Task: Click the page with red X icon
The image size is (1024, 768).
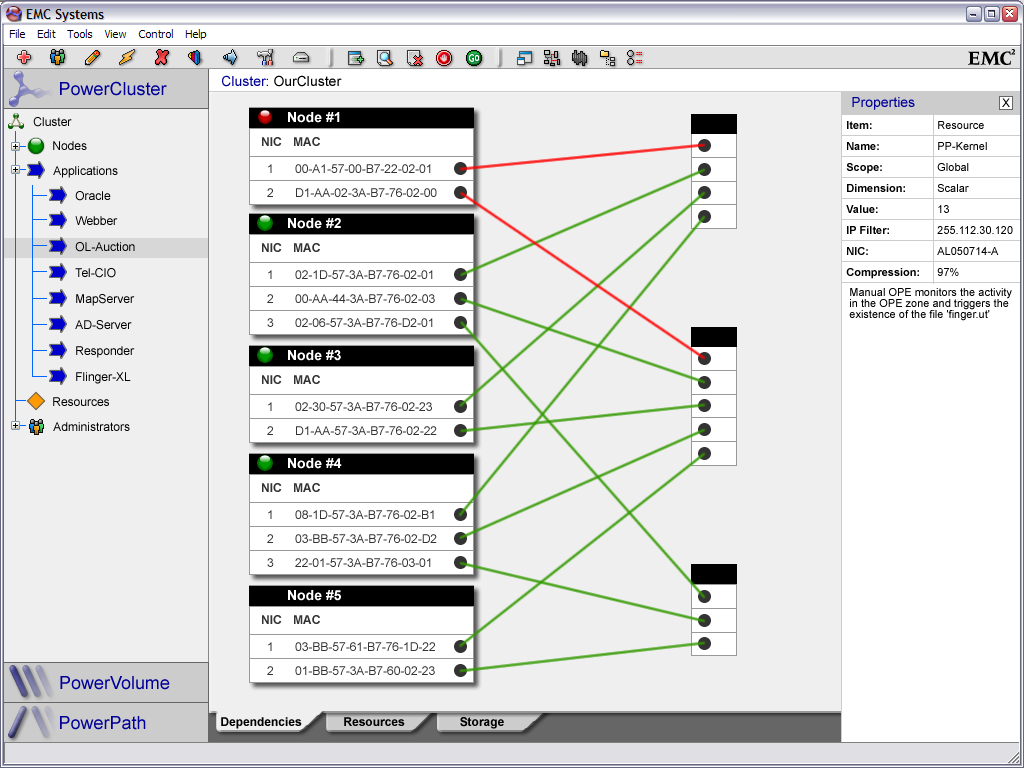Action: pos(415,58)
